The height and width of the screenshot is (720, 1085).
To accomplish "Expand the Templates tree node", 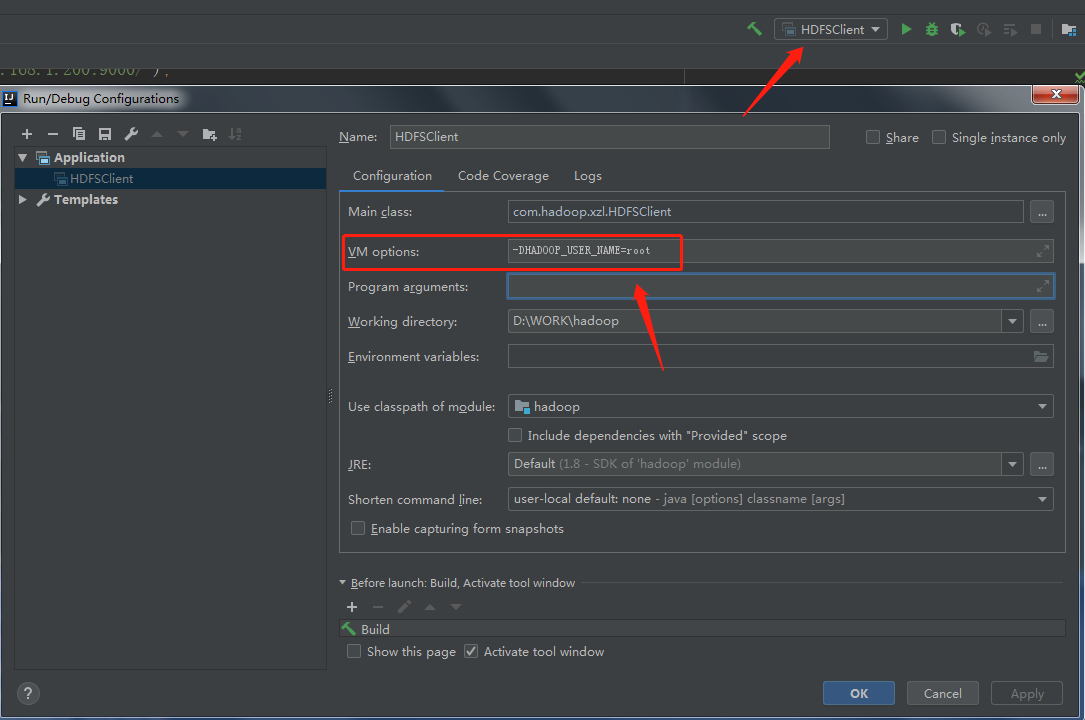I will 23,199.
